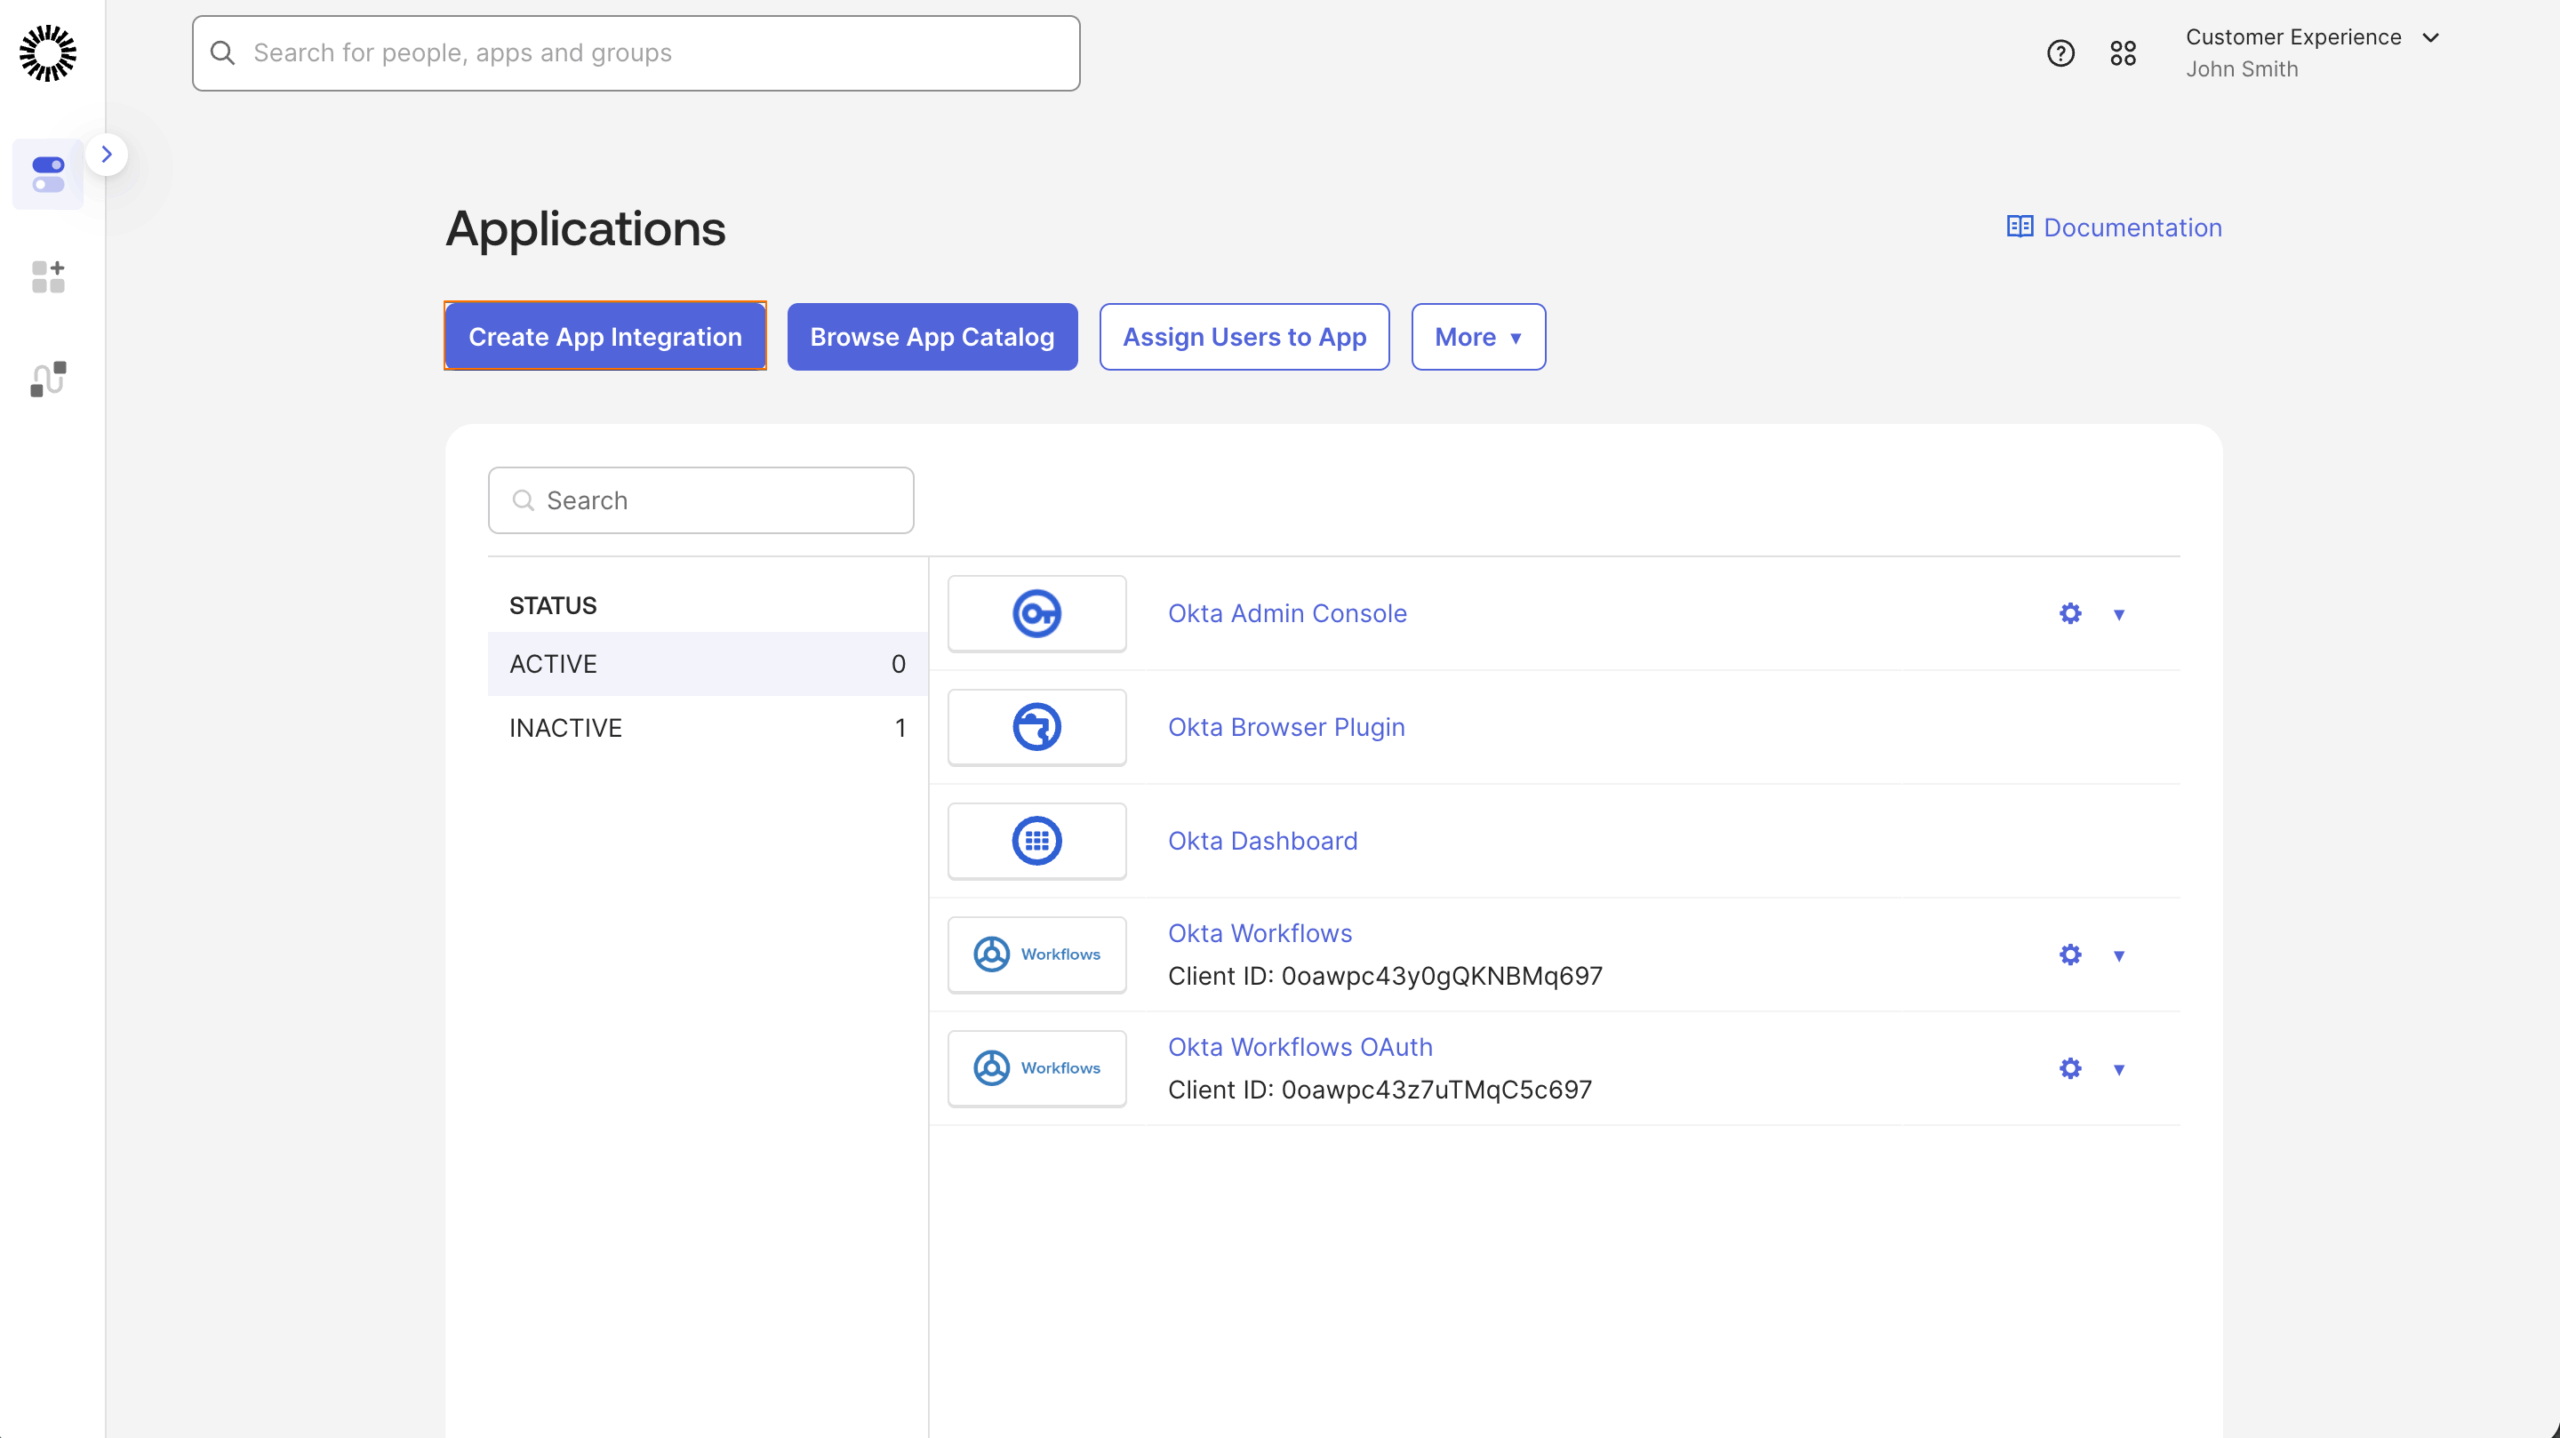Open settings gear for Okta Workflows
Image resolution: width=2560 pixels, height=1438 pixels.
2069,954
